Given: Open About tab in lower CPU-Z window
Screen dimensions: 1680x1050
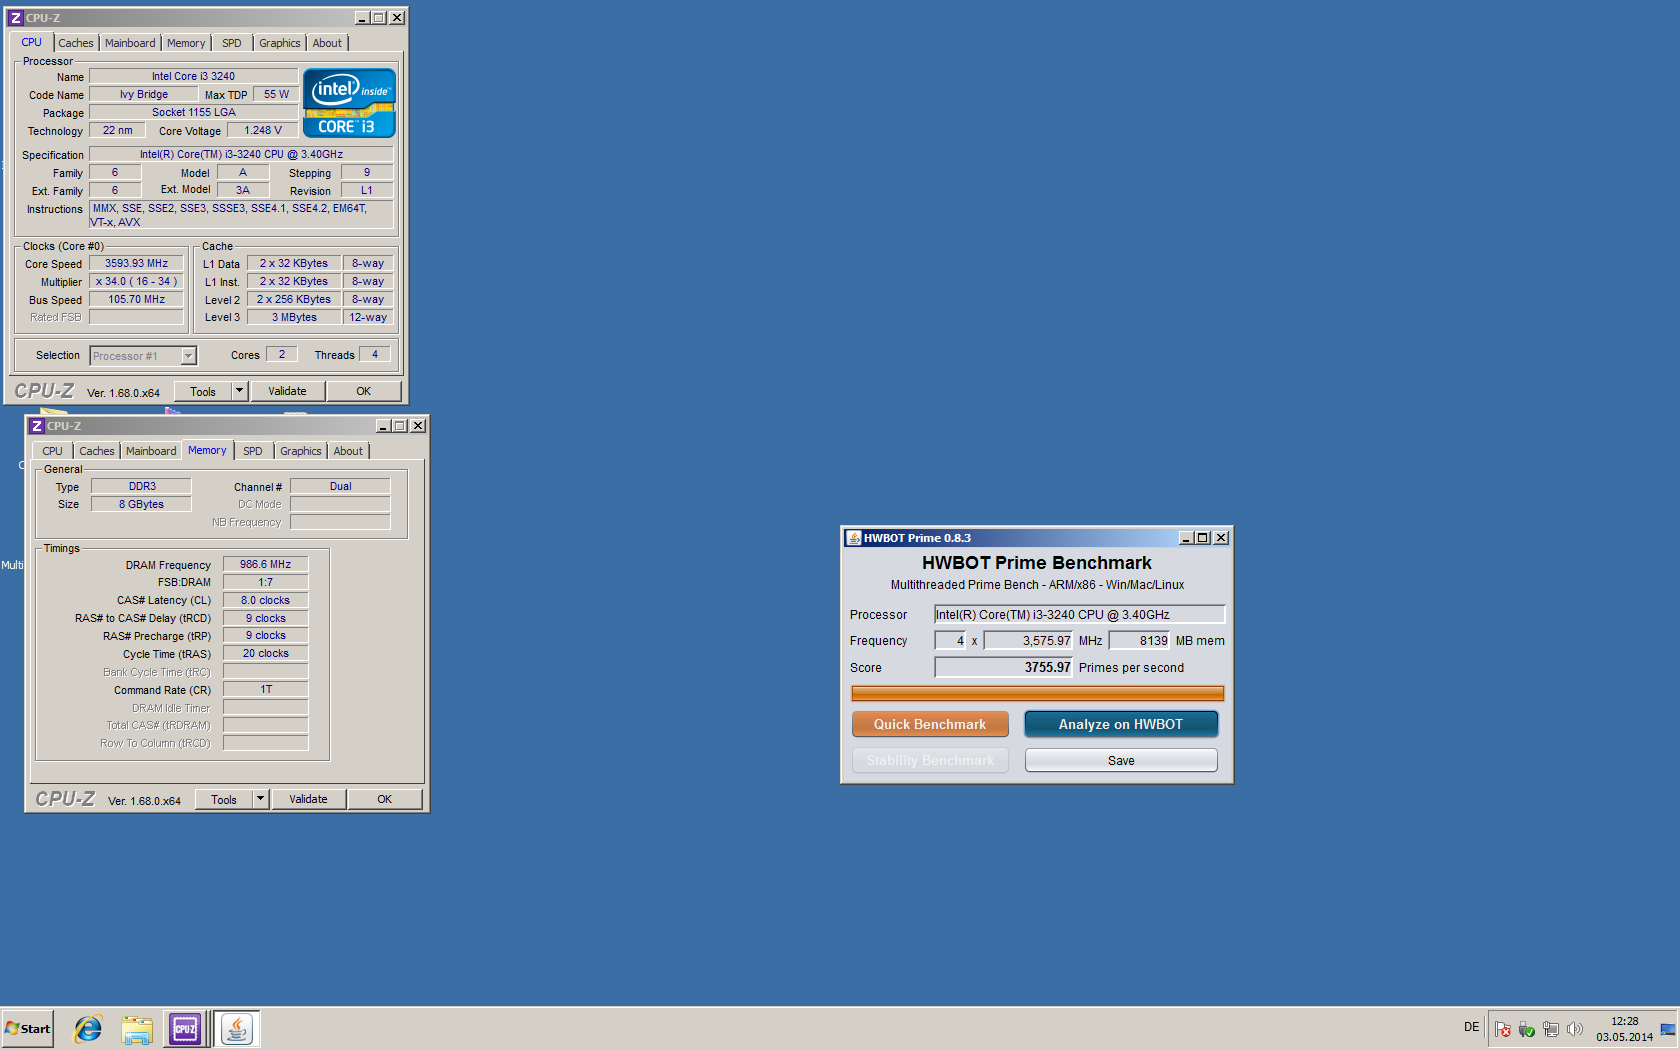Looking at the screenshot, I should (x=348, y=451).
